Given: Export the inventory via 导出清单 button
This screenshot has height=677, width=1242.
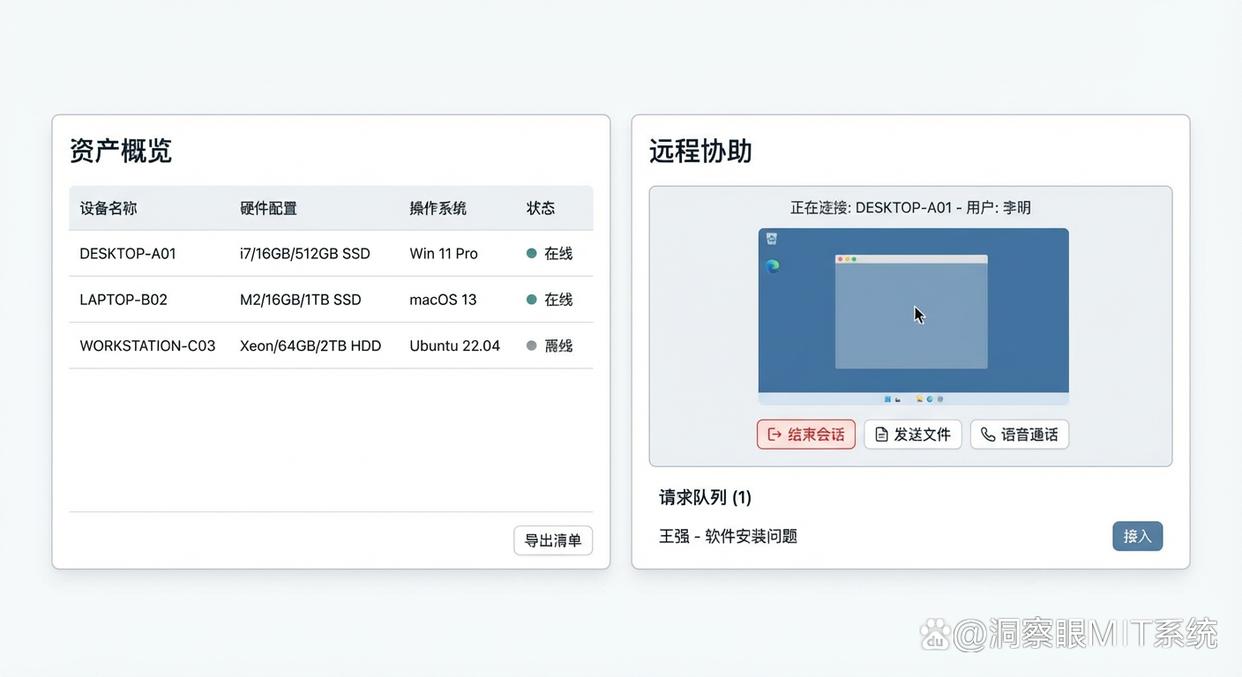Looking at the screenshot, I should click(553, 540).
